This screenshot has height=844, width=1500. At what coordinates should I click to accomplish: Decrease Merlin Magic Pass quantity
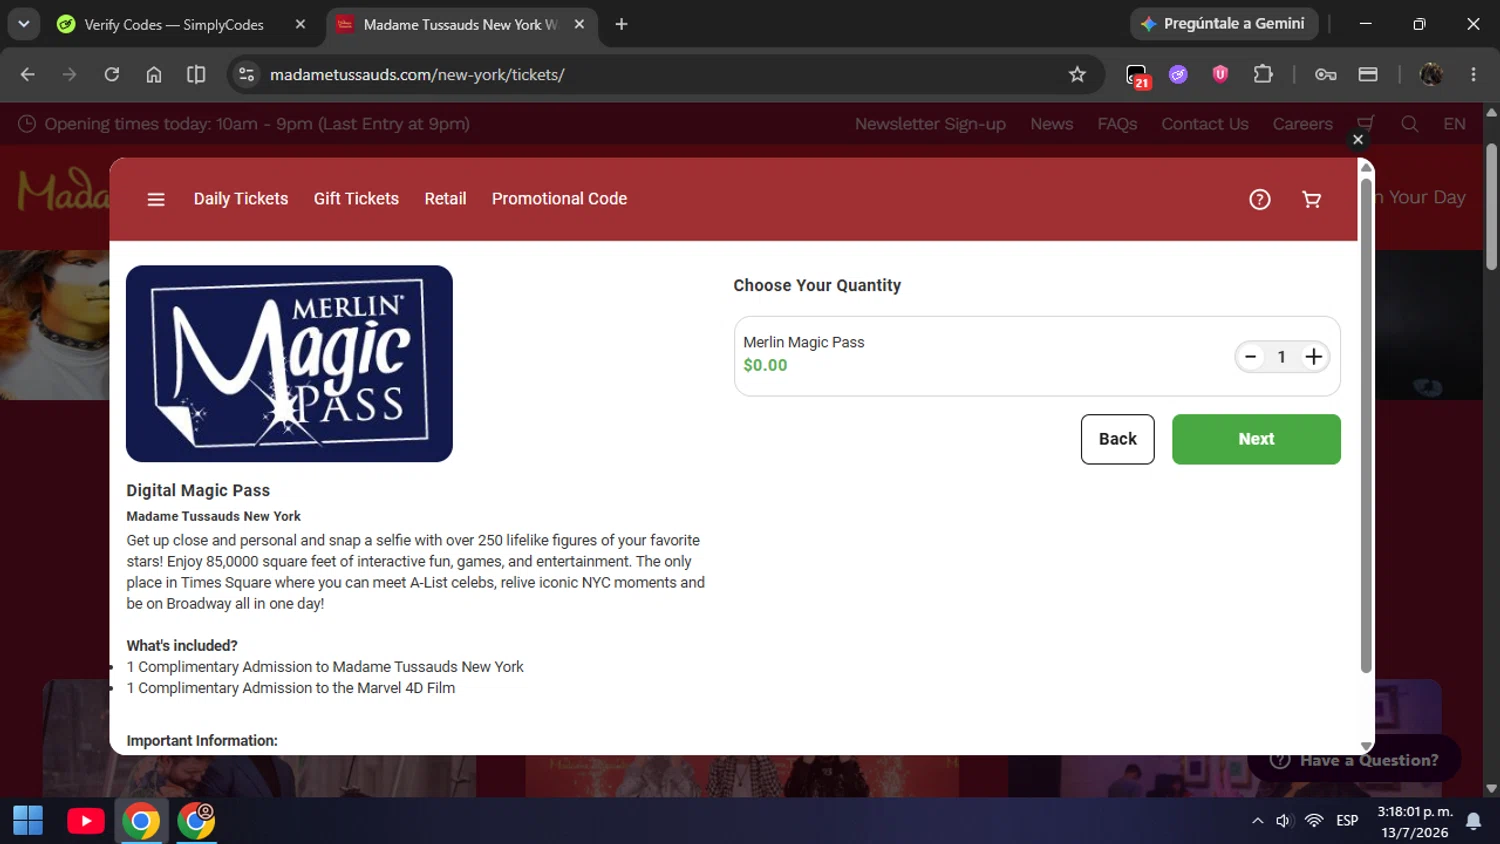pyautogui.click(x=1250, y=357)
